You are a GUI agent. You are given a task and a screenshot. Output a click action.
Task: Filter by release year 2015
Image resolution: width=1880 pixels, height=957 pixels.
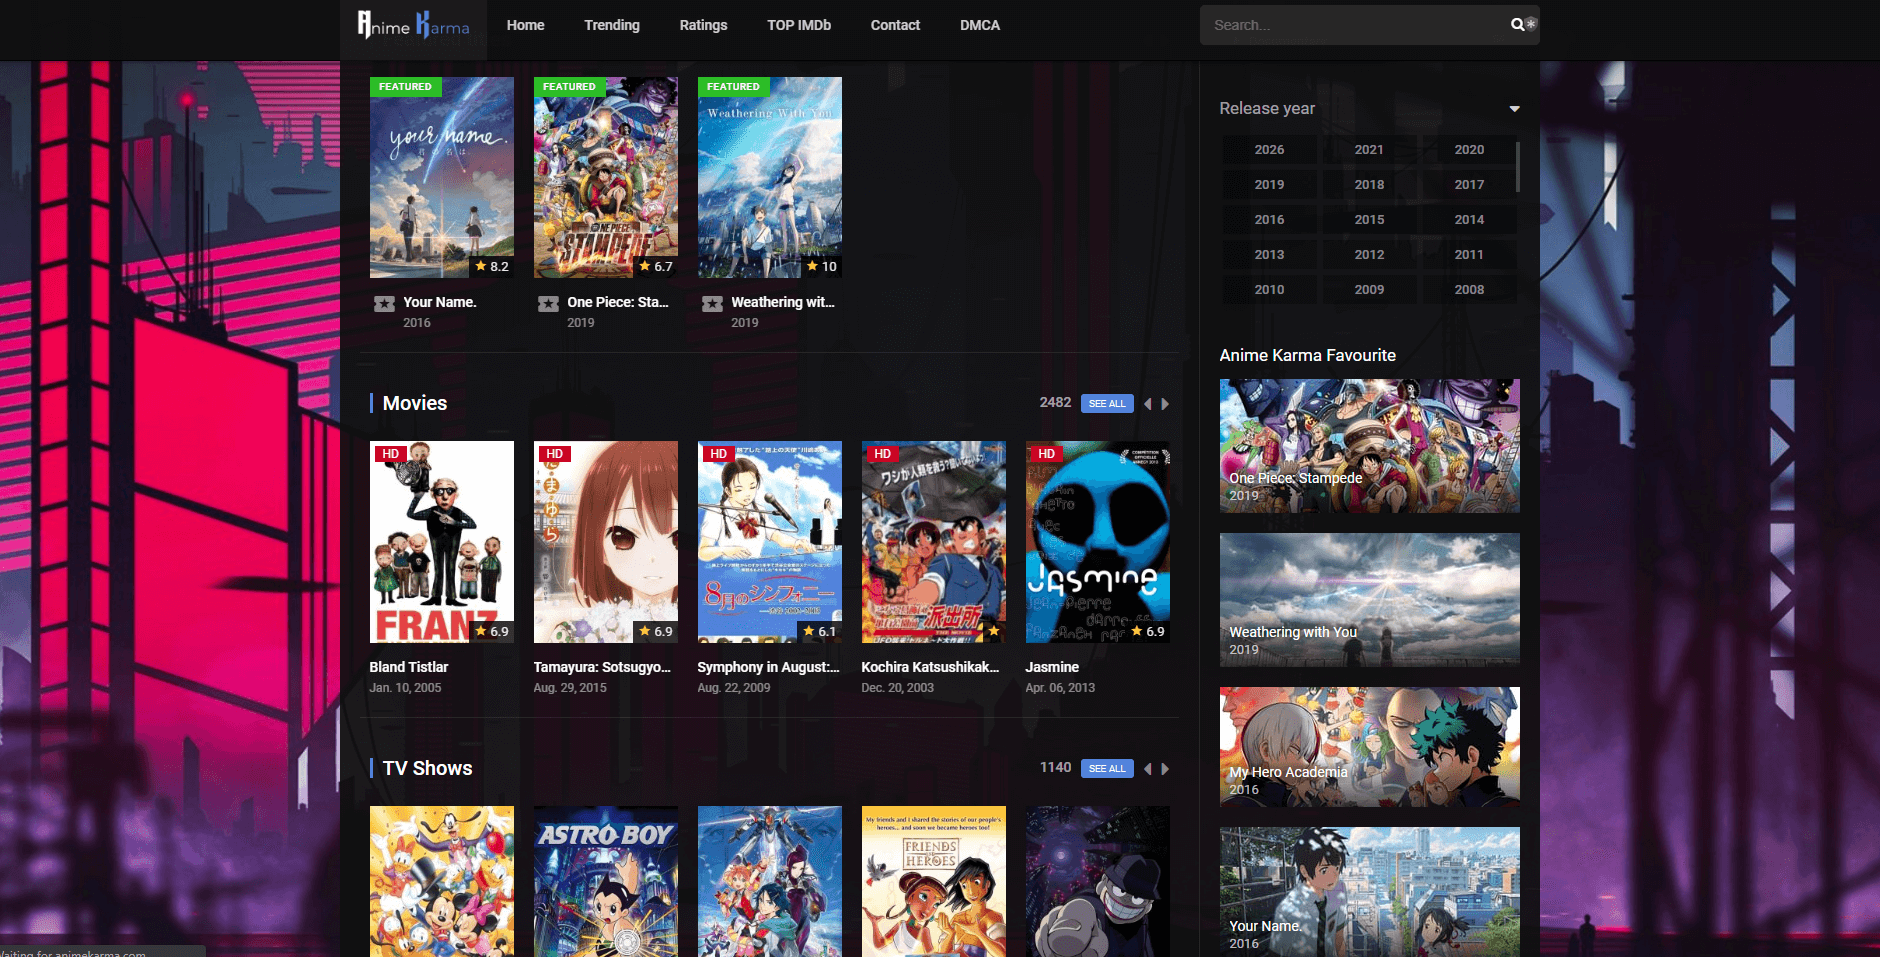1369,220
